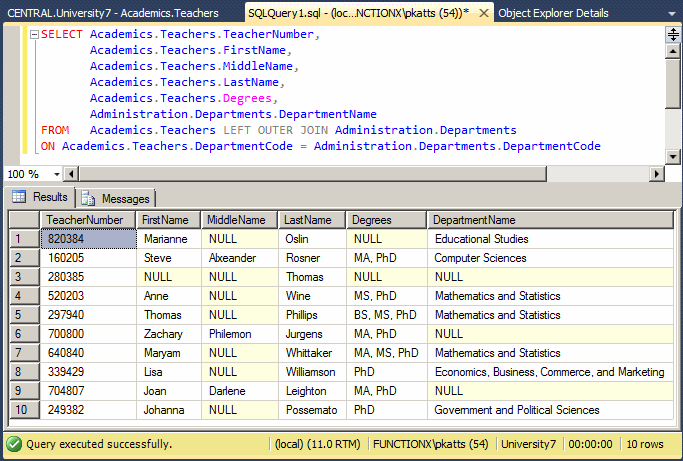Select the LastName column header

(x=312, y=220)
